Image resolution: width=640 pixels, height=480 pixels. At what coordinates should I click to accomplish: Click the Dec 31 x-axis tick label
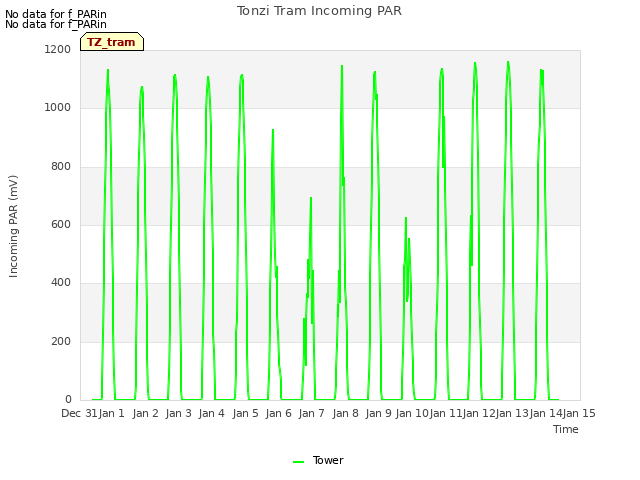79,413
